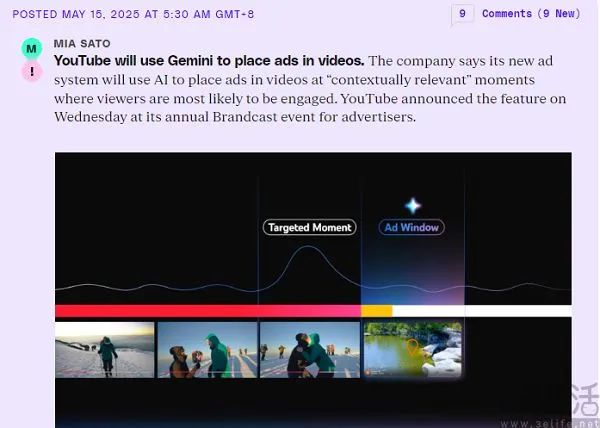The height and width of the screenshot is (428, 600).
Task: Open Mia Sato's author page
Action: (83, 46)
